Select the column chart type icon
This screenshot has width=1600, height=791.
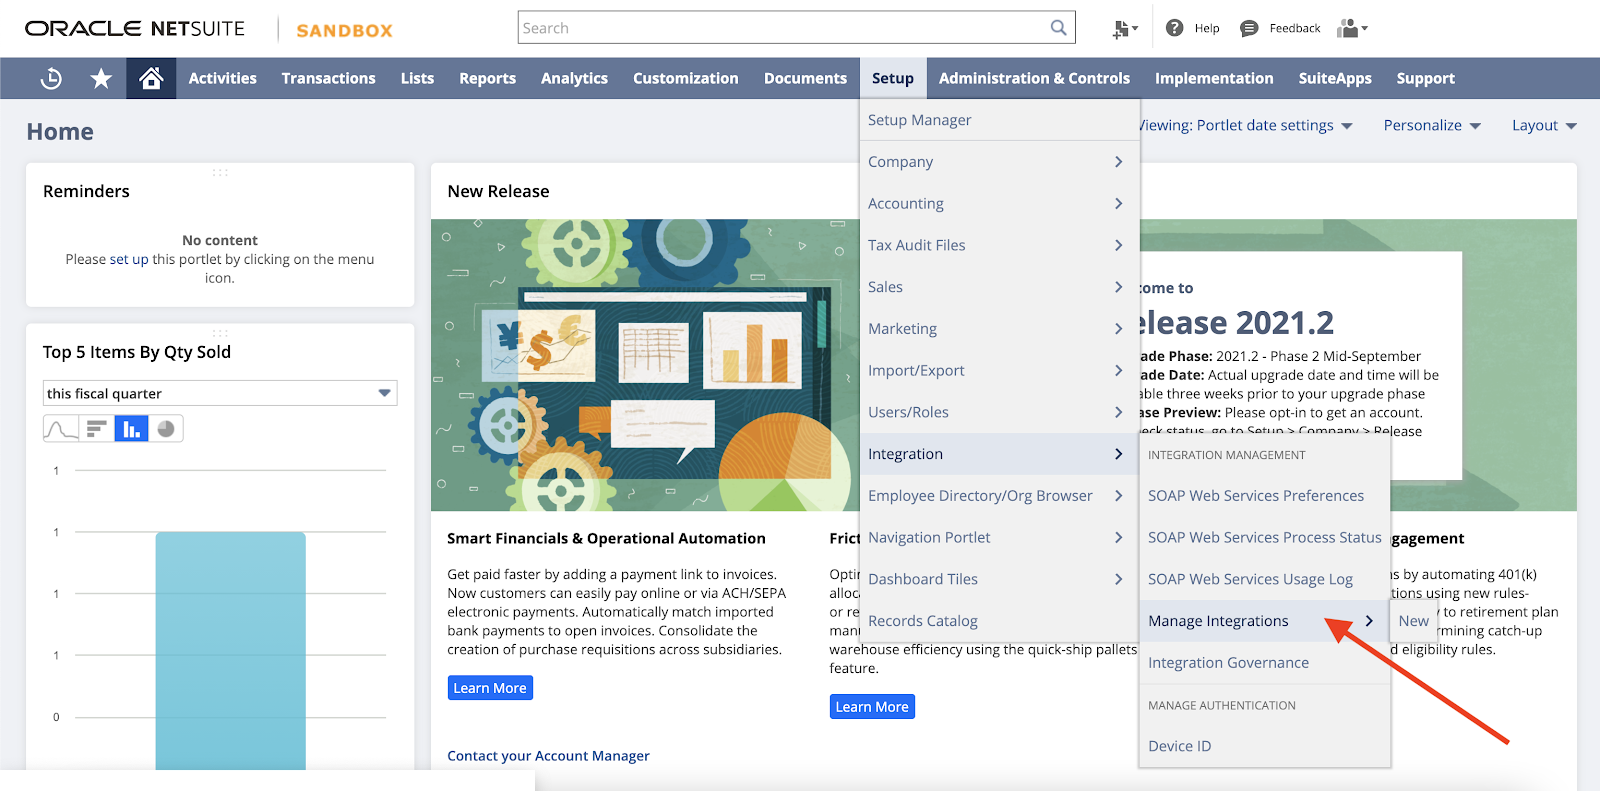tap(131, 429)
